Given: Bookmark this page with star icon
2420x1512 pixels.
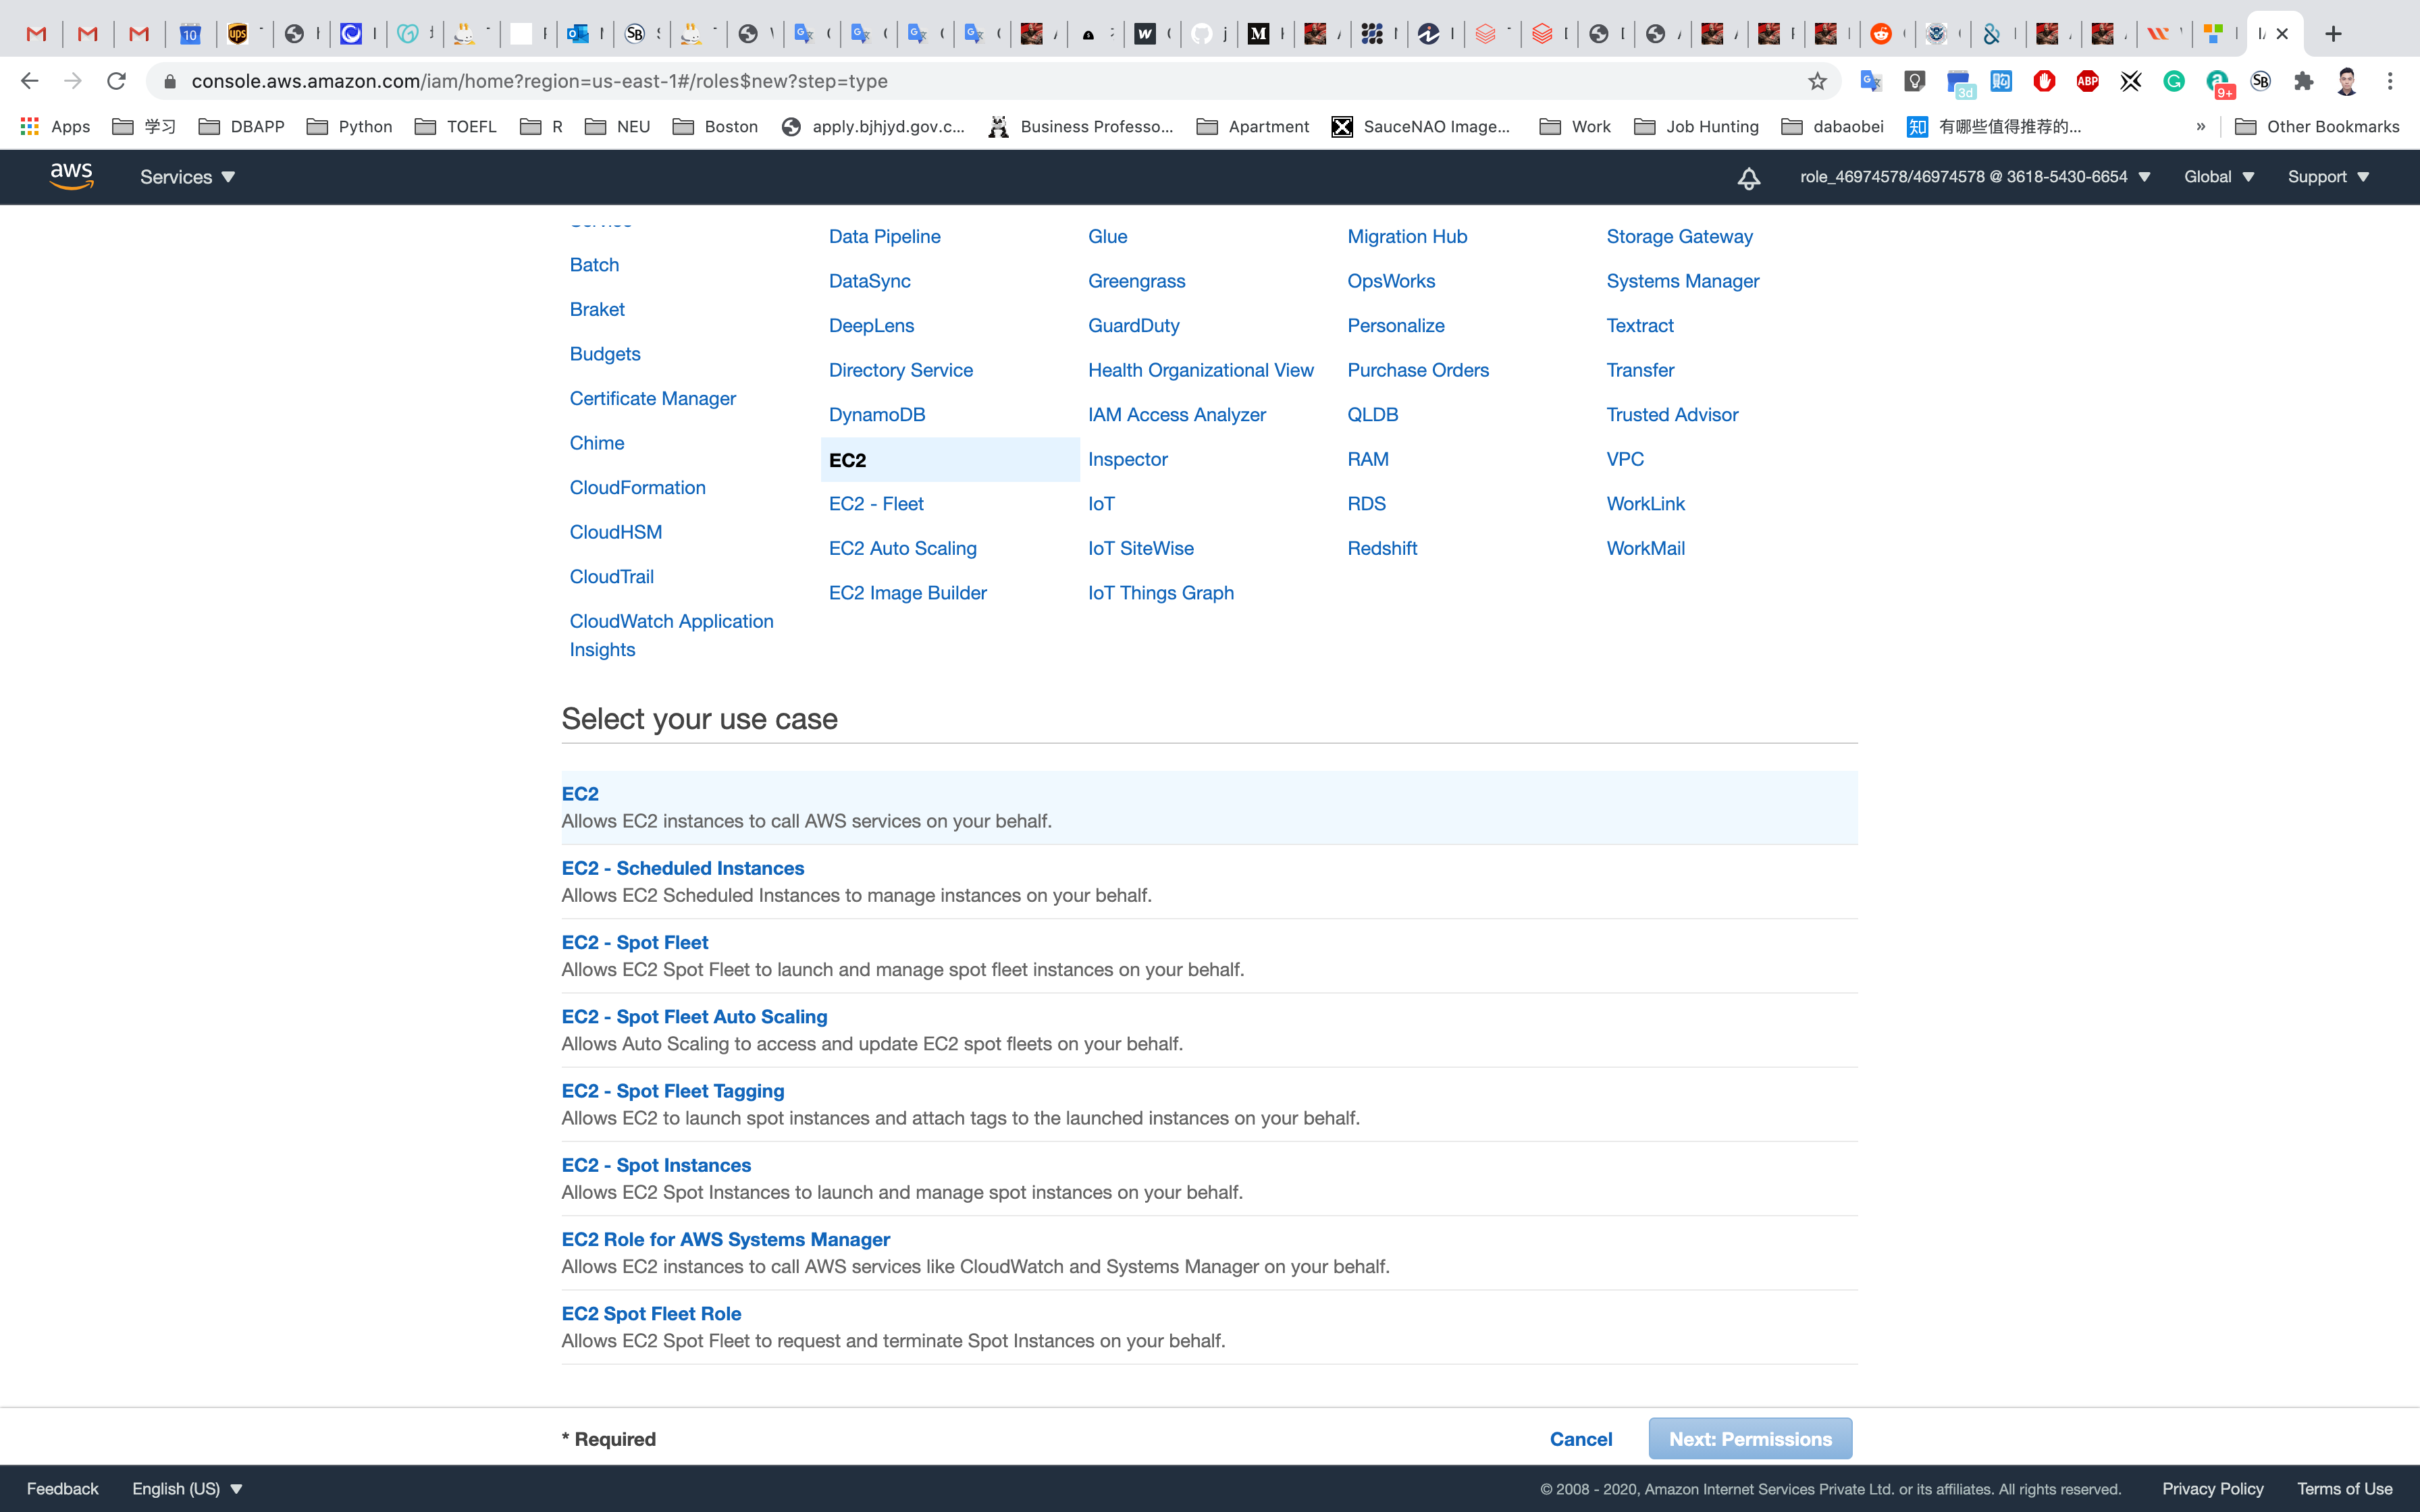Looking at the screenshot, I should tap(1817, 81).
